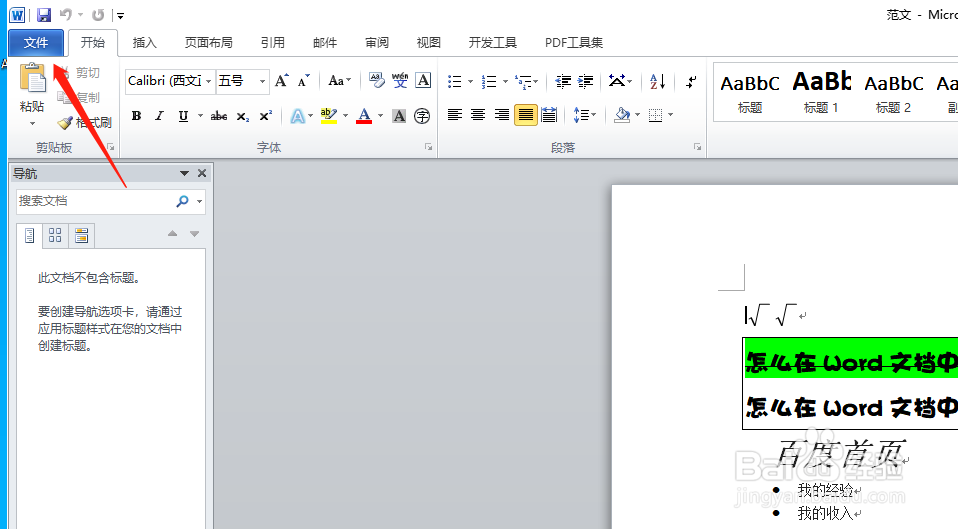Open the Calibri font name dropdown
The image size is (958, 529).
(x=208, y=81)
